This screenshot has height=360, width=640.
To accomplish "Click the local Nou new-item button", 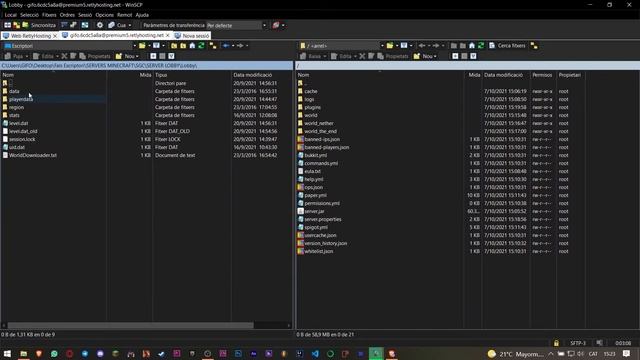I will [x=125, y=56].
